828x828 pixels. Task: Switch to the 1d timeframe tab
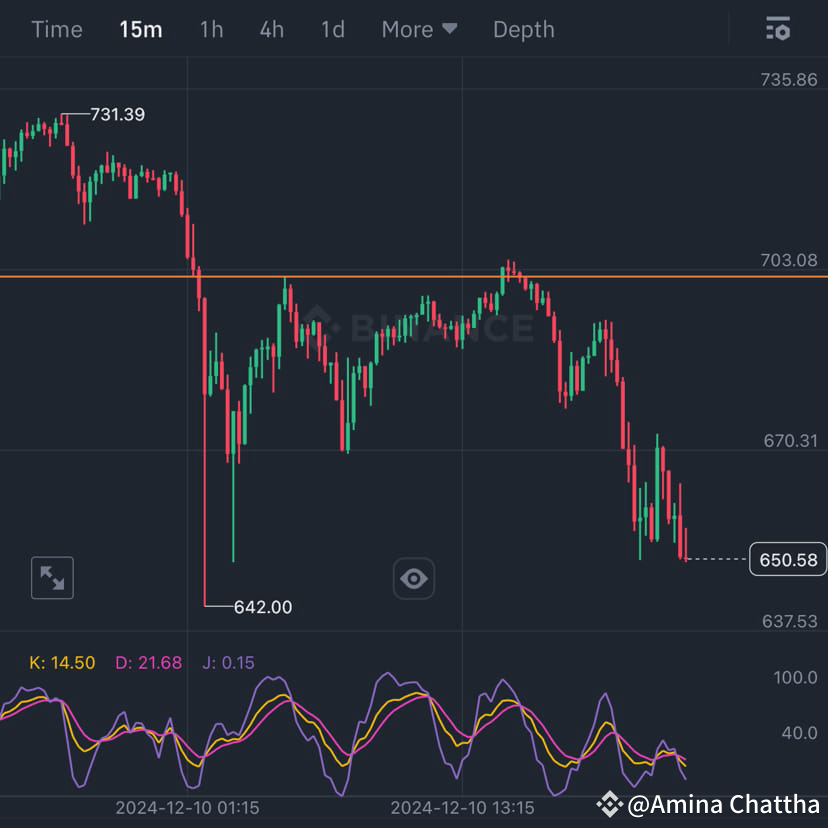332,29
